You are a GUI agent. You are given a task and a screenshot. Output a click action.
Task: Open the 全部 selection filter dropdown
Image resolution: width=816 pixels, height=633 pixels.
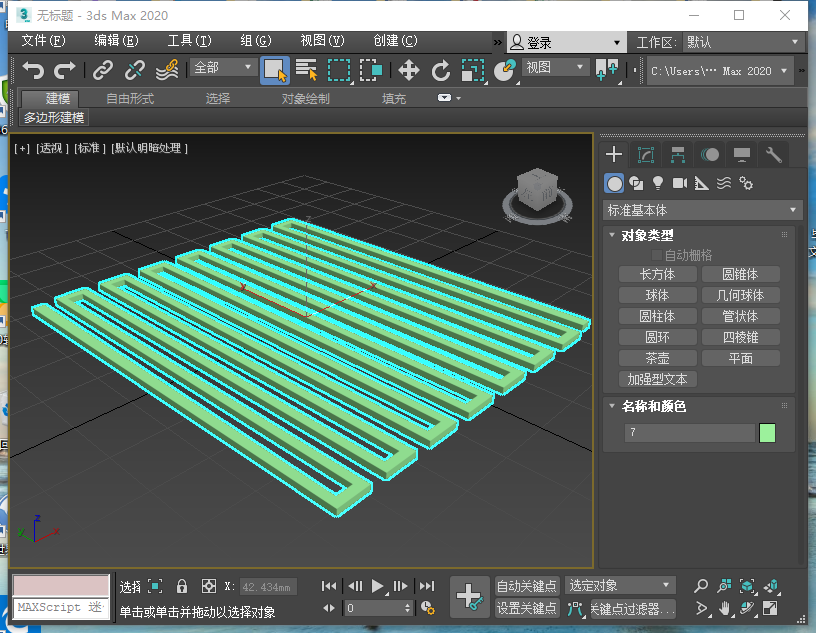224,67
